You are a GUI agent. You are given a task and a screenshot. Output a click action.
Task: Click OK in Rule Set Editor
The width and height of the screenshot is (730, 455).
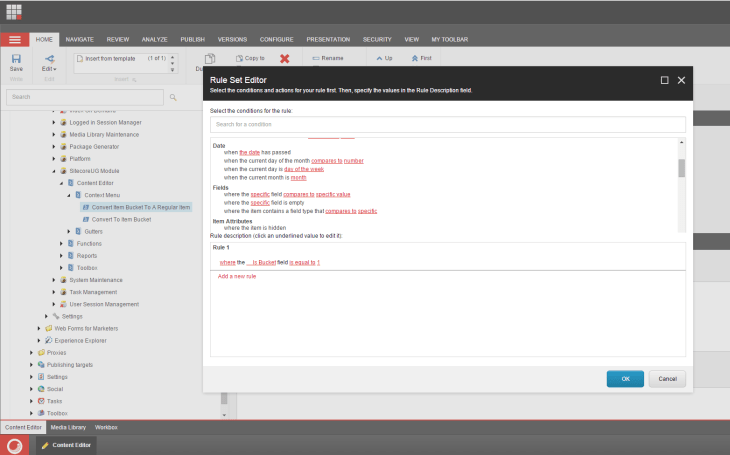point(625,379)
